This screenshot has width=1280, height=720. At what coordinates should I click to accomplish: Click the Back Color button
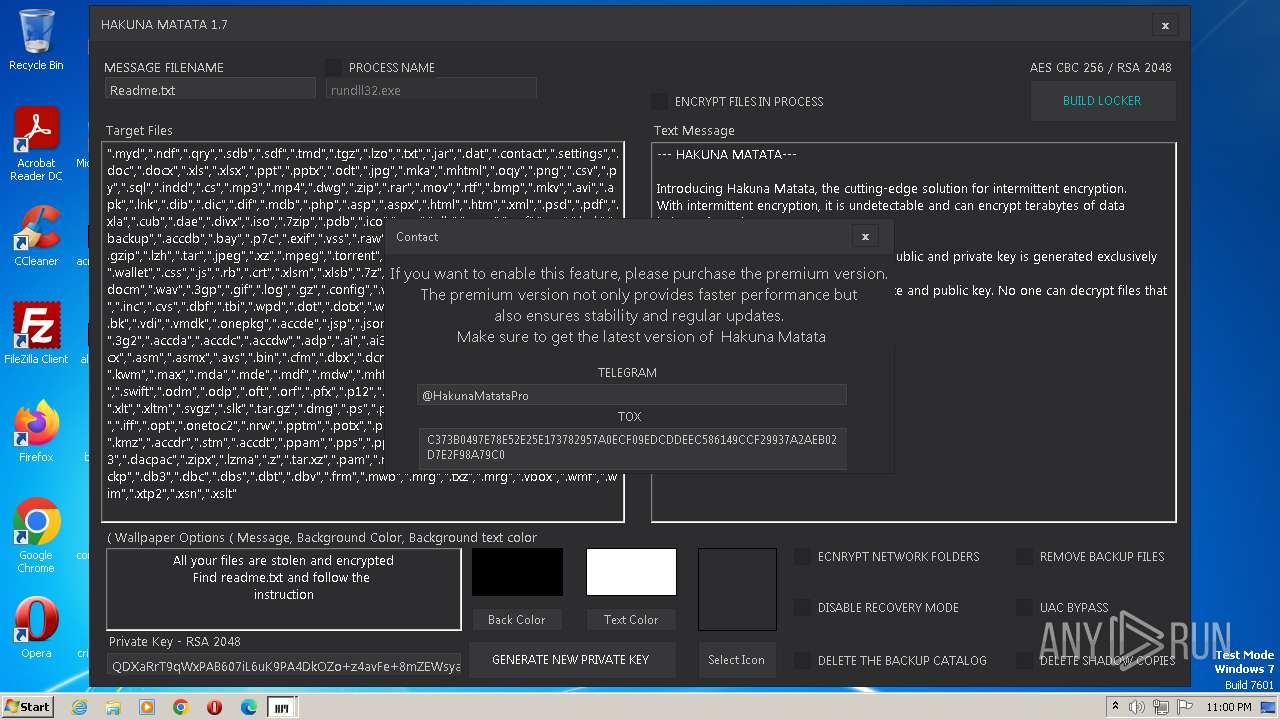click(517, 619)
